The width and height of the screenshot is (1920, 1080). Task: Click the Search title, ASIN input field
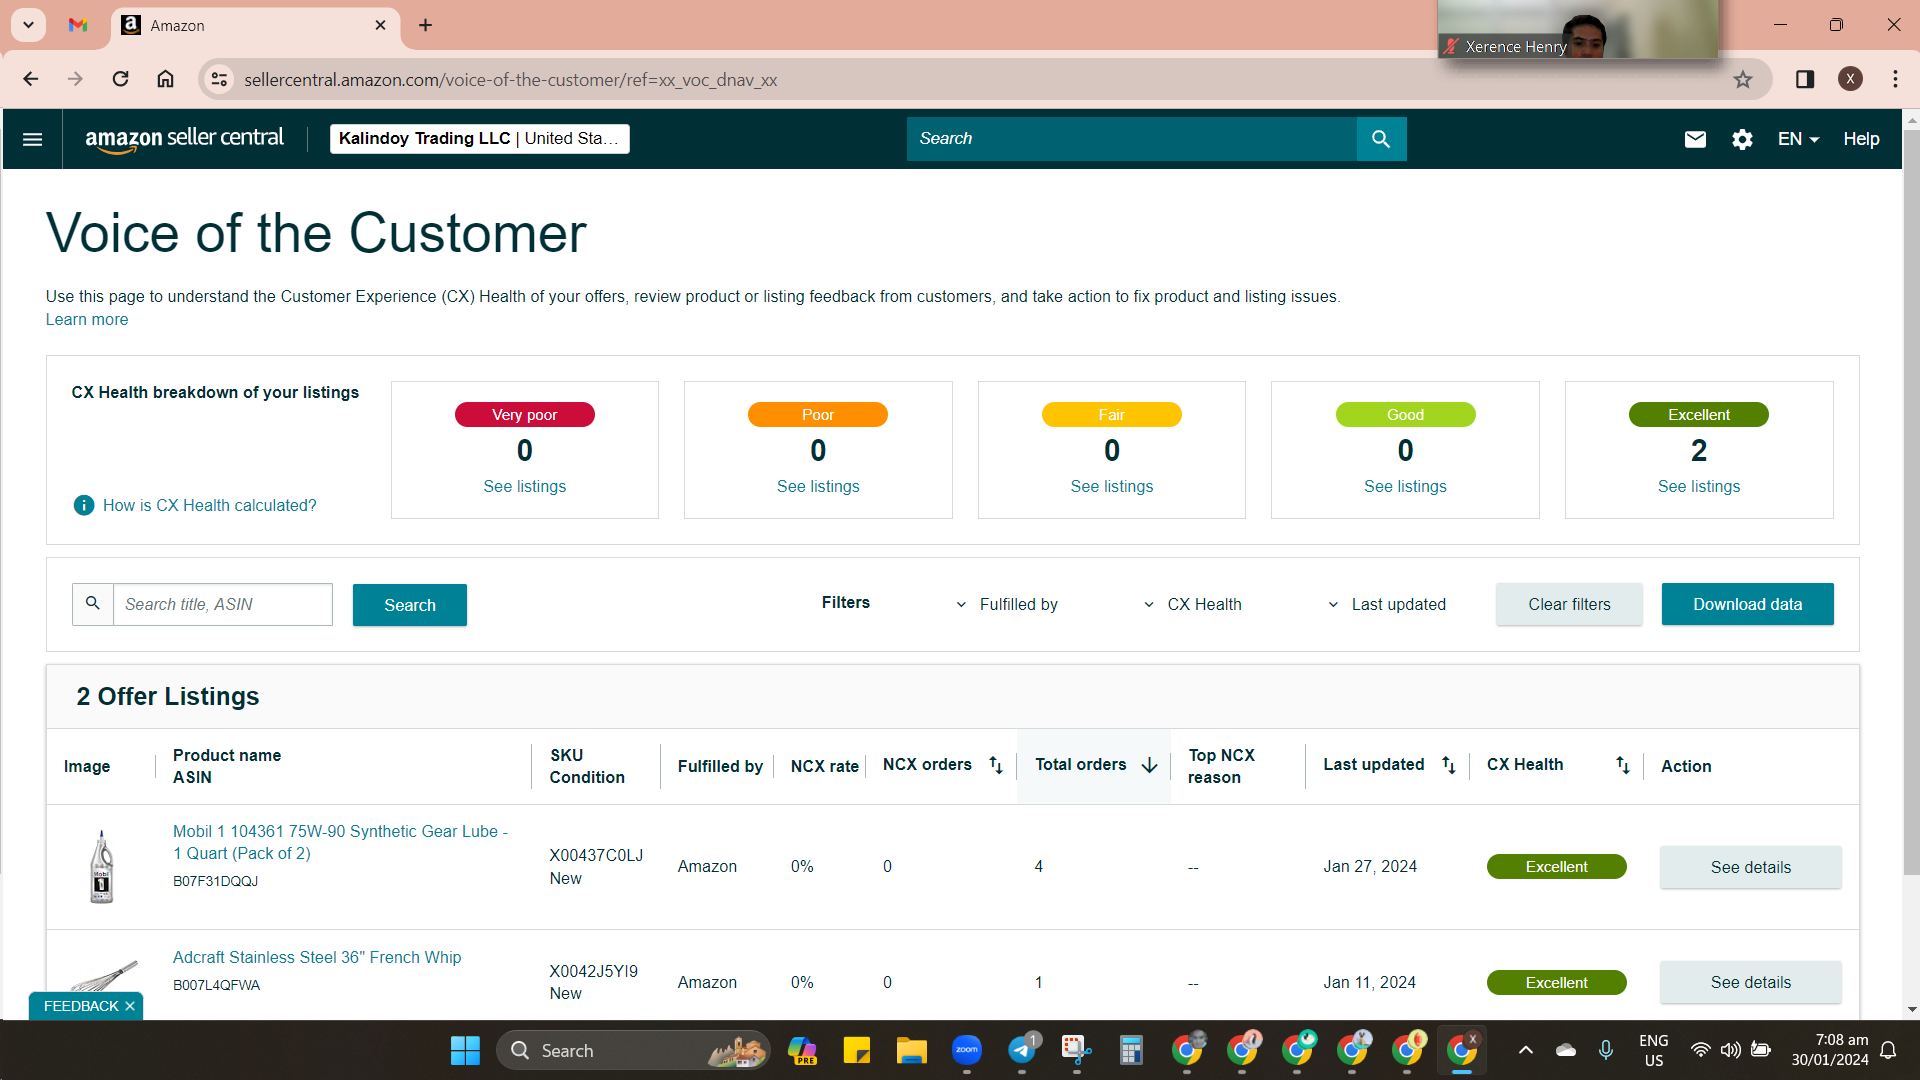pos(222,605)
